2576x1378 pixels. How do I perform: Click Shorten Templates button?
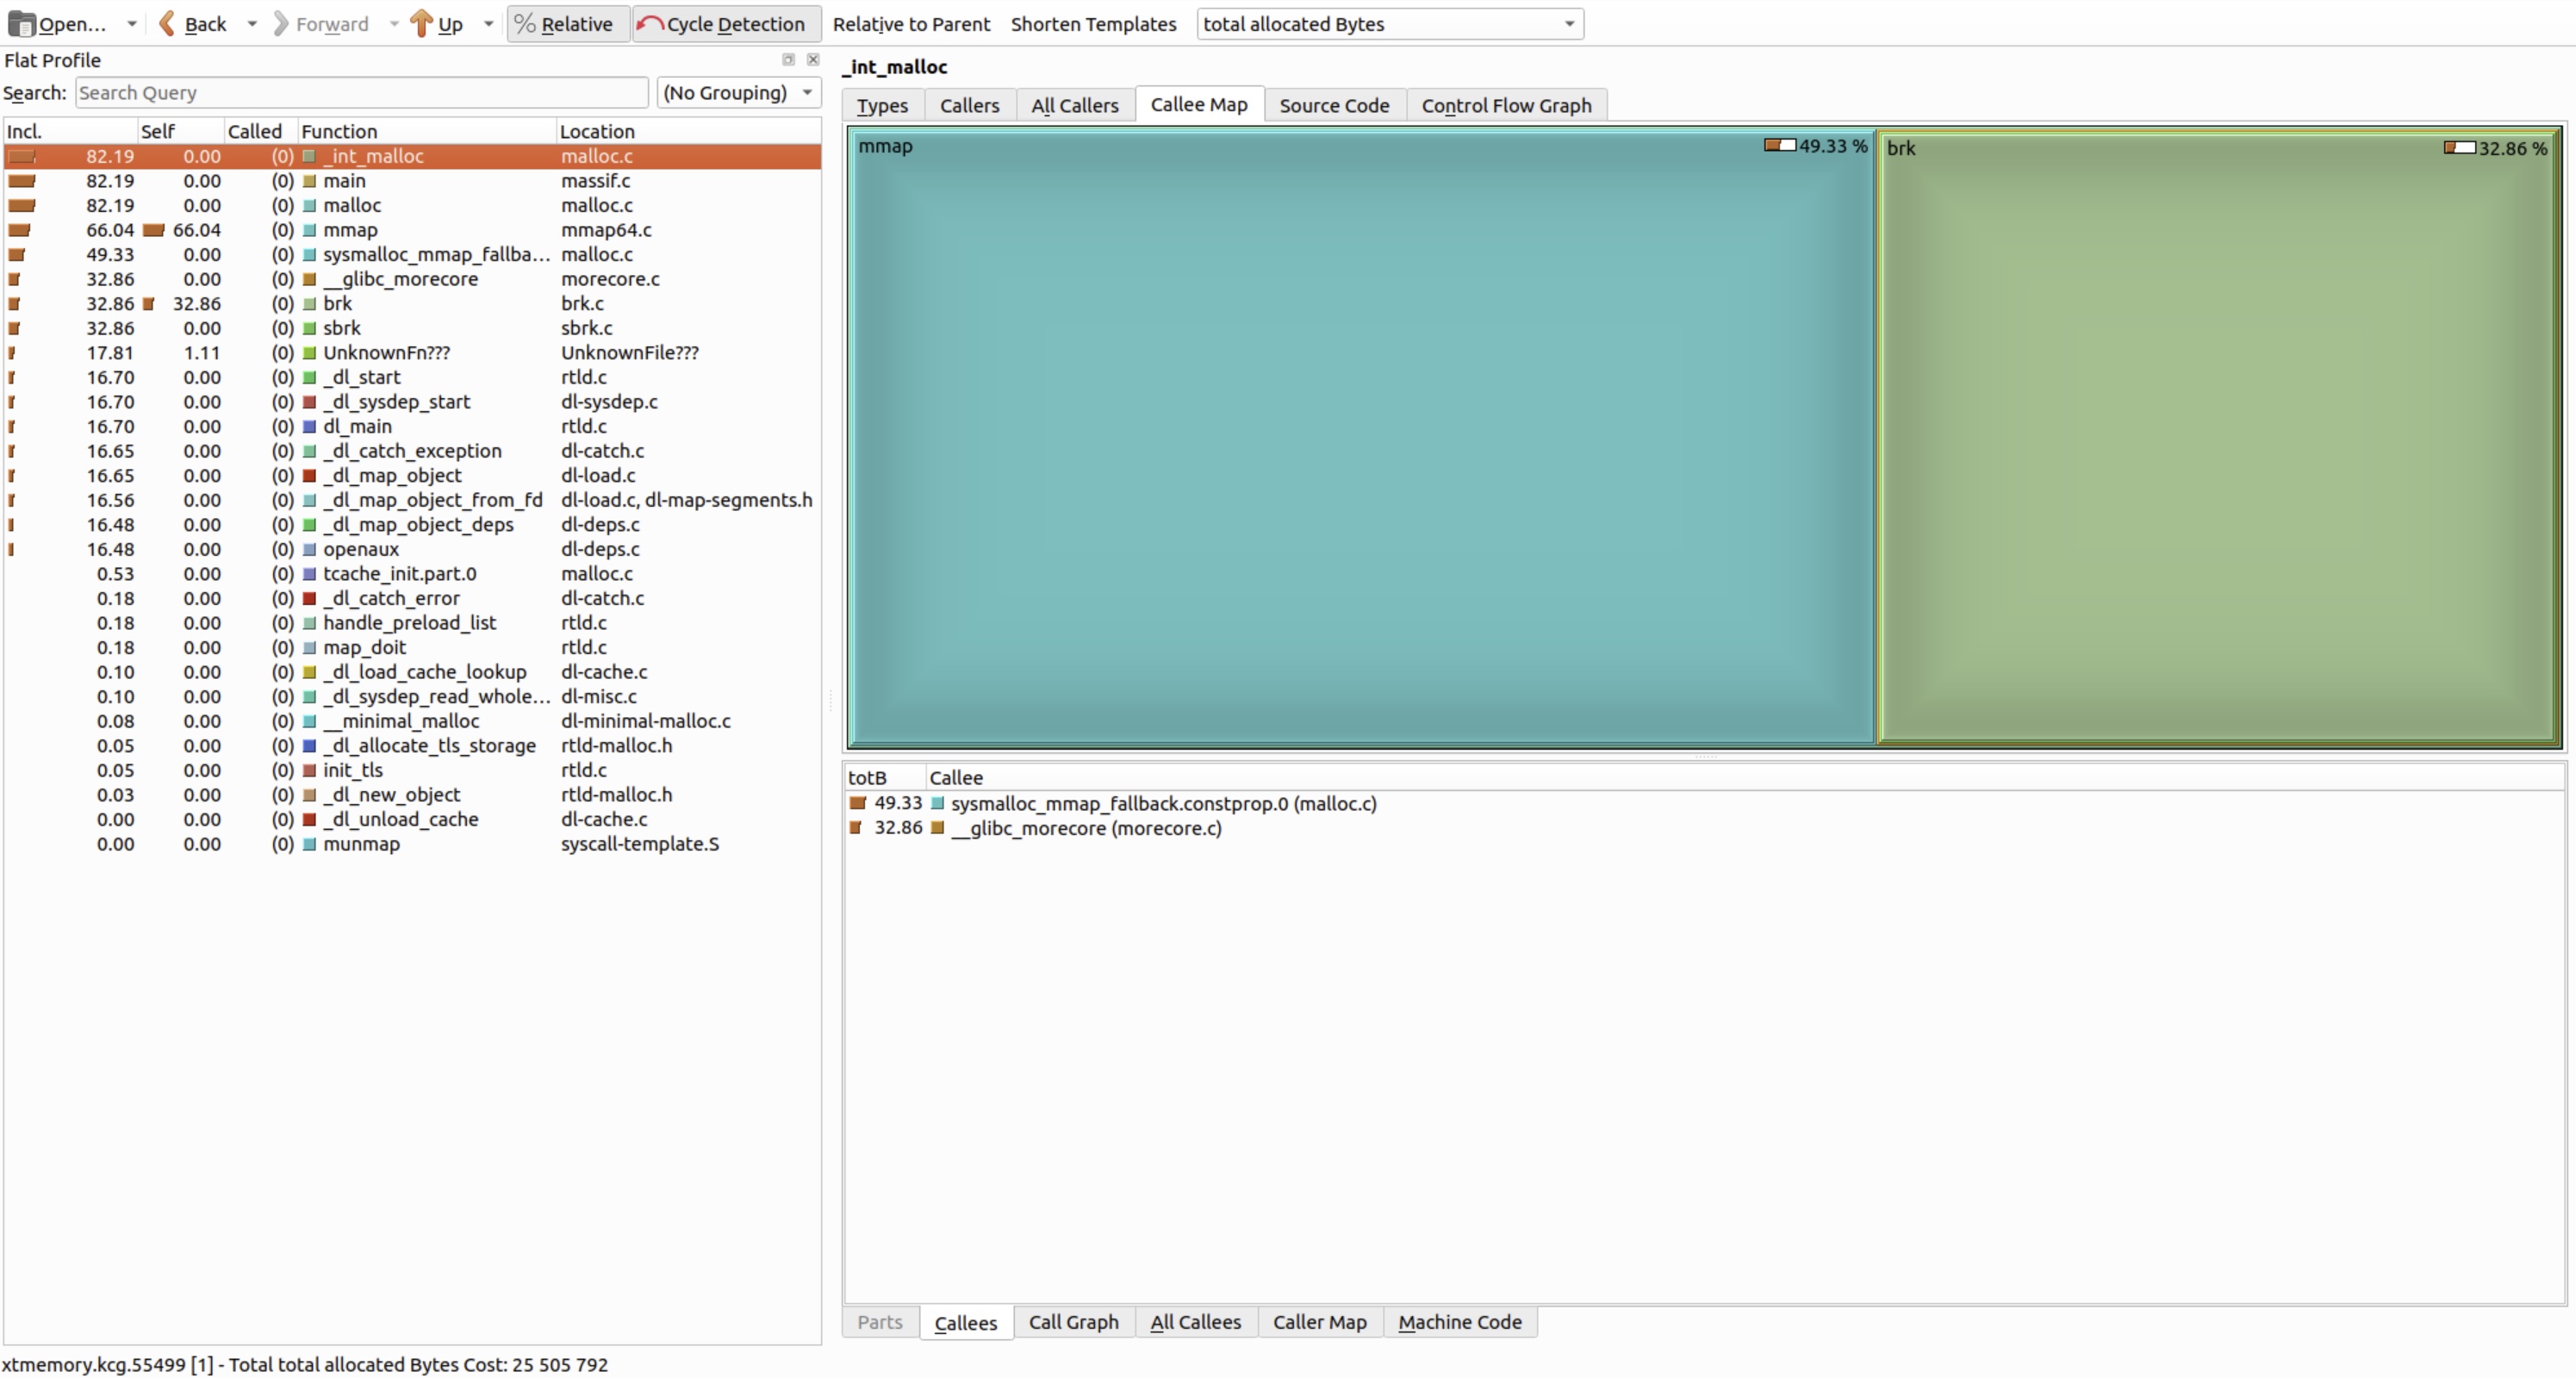1093,24
